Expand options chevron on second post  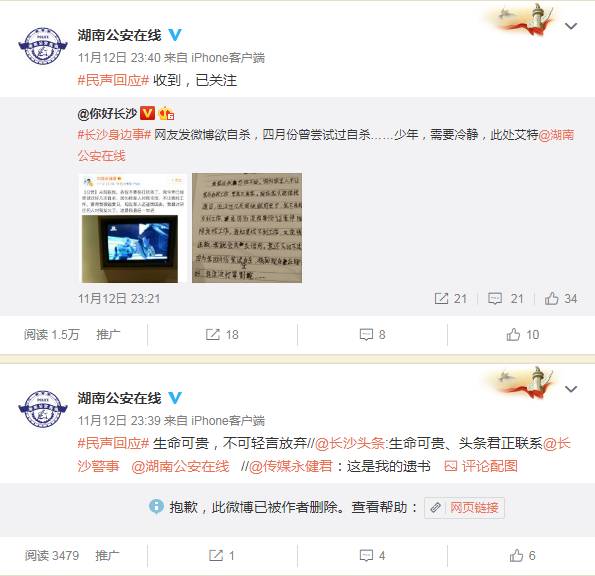(x=571, y=389)
